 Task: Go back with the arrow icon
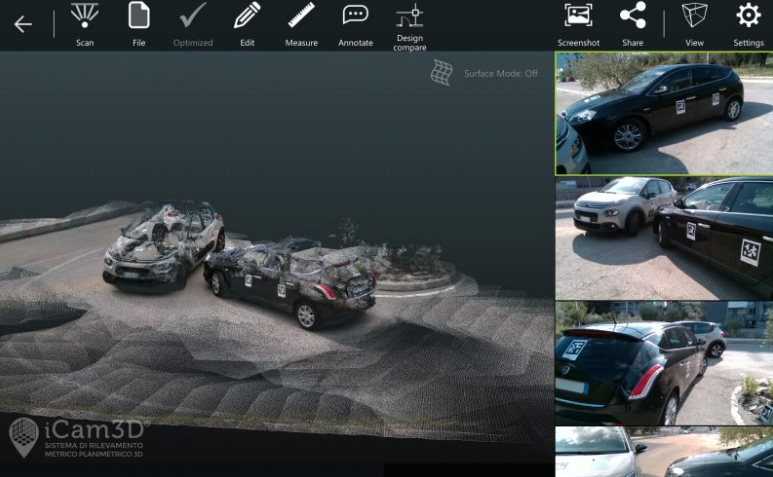click(23, 24)
